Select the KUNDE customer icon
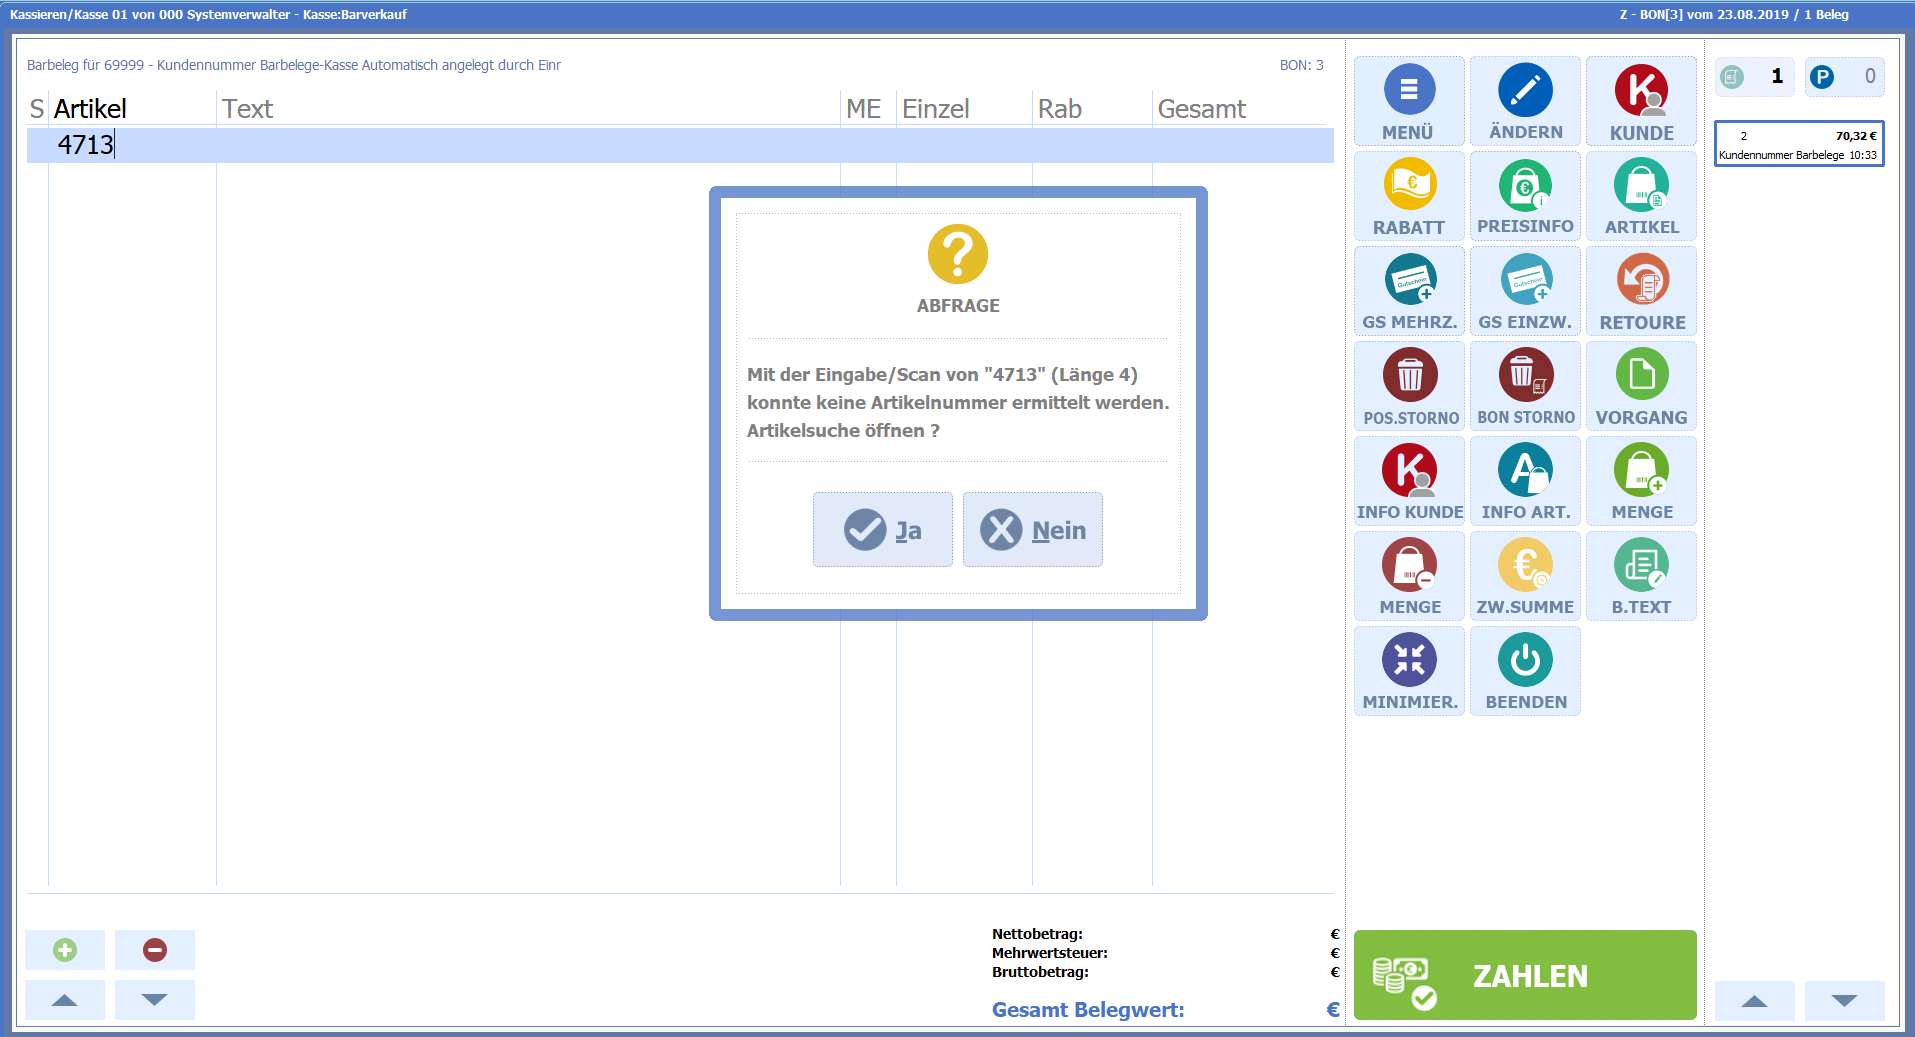The width and height of the screenshot is (1915, 1037). click(x=1641, y=91)
